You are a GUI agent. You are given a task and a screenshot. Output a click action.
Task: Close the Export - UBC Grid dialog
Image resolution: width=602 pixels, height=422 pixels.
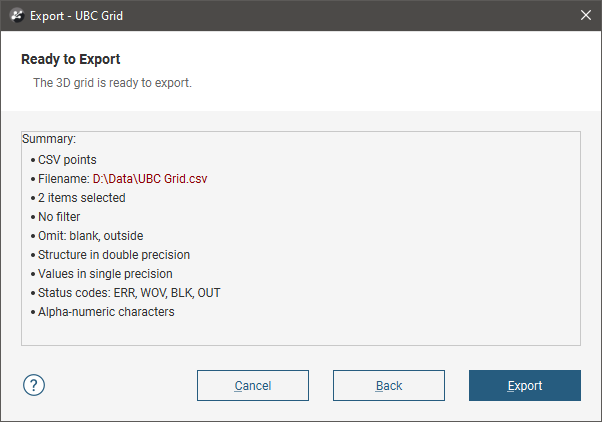(586, 15)
